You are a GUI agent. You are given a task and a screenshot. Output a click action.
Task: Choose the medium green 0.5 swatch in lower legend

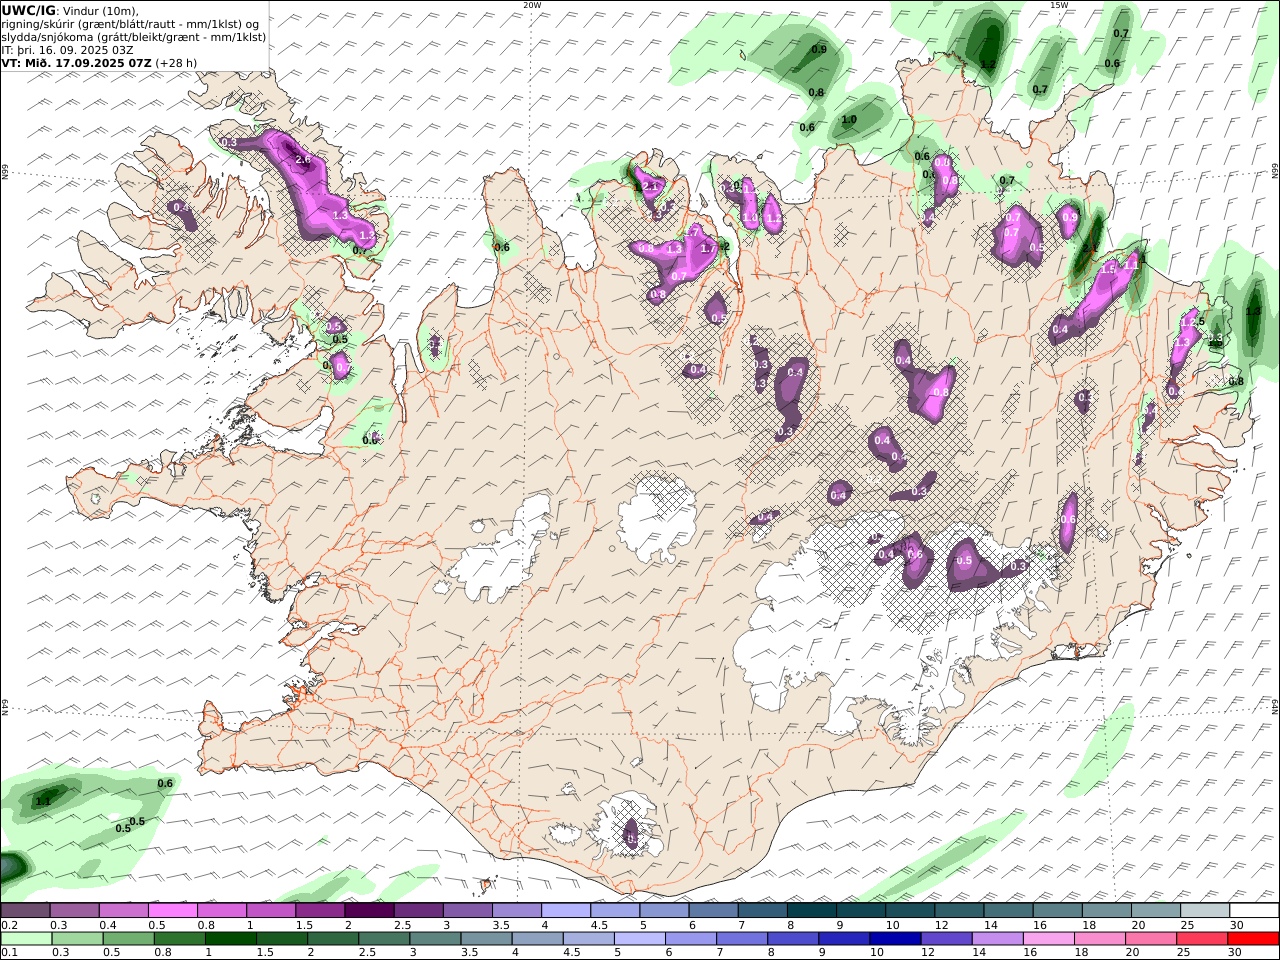(128, 939)
